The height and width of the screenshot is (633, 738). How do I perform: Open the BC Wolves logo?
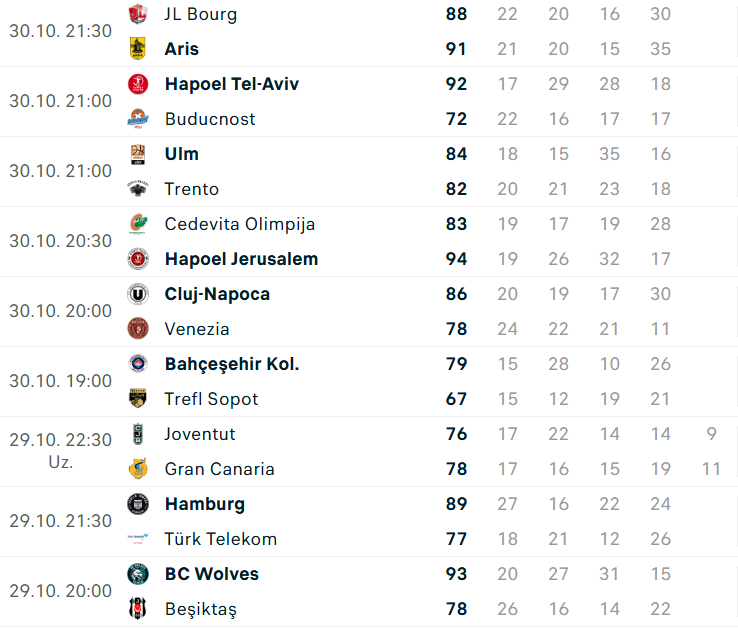[138, 574]
